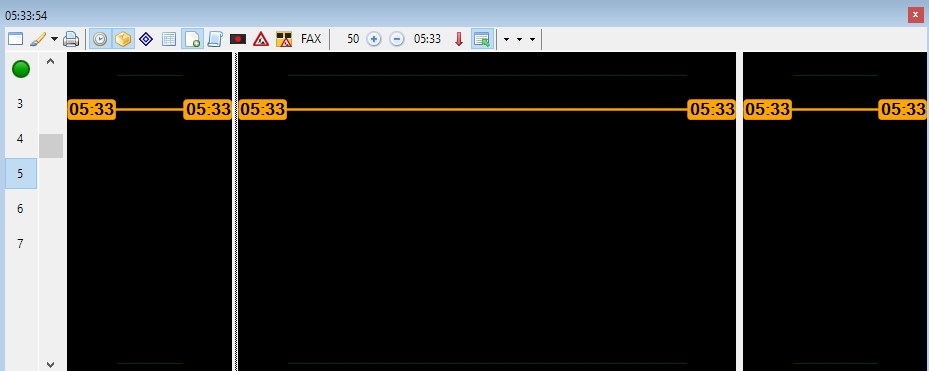
Task: Open the last dropdown arrow in toolbar
Action: coord(532,40)
